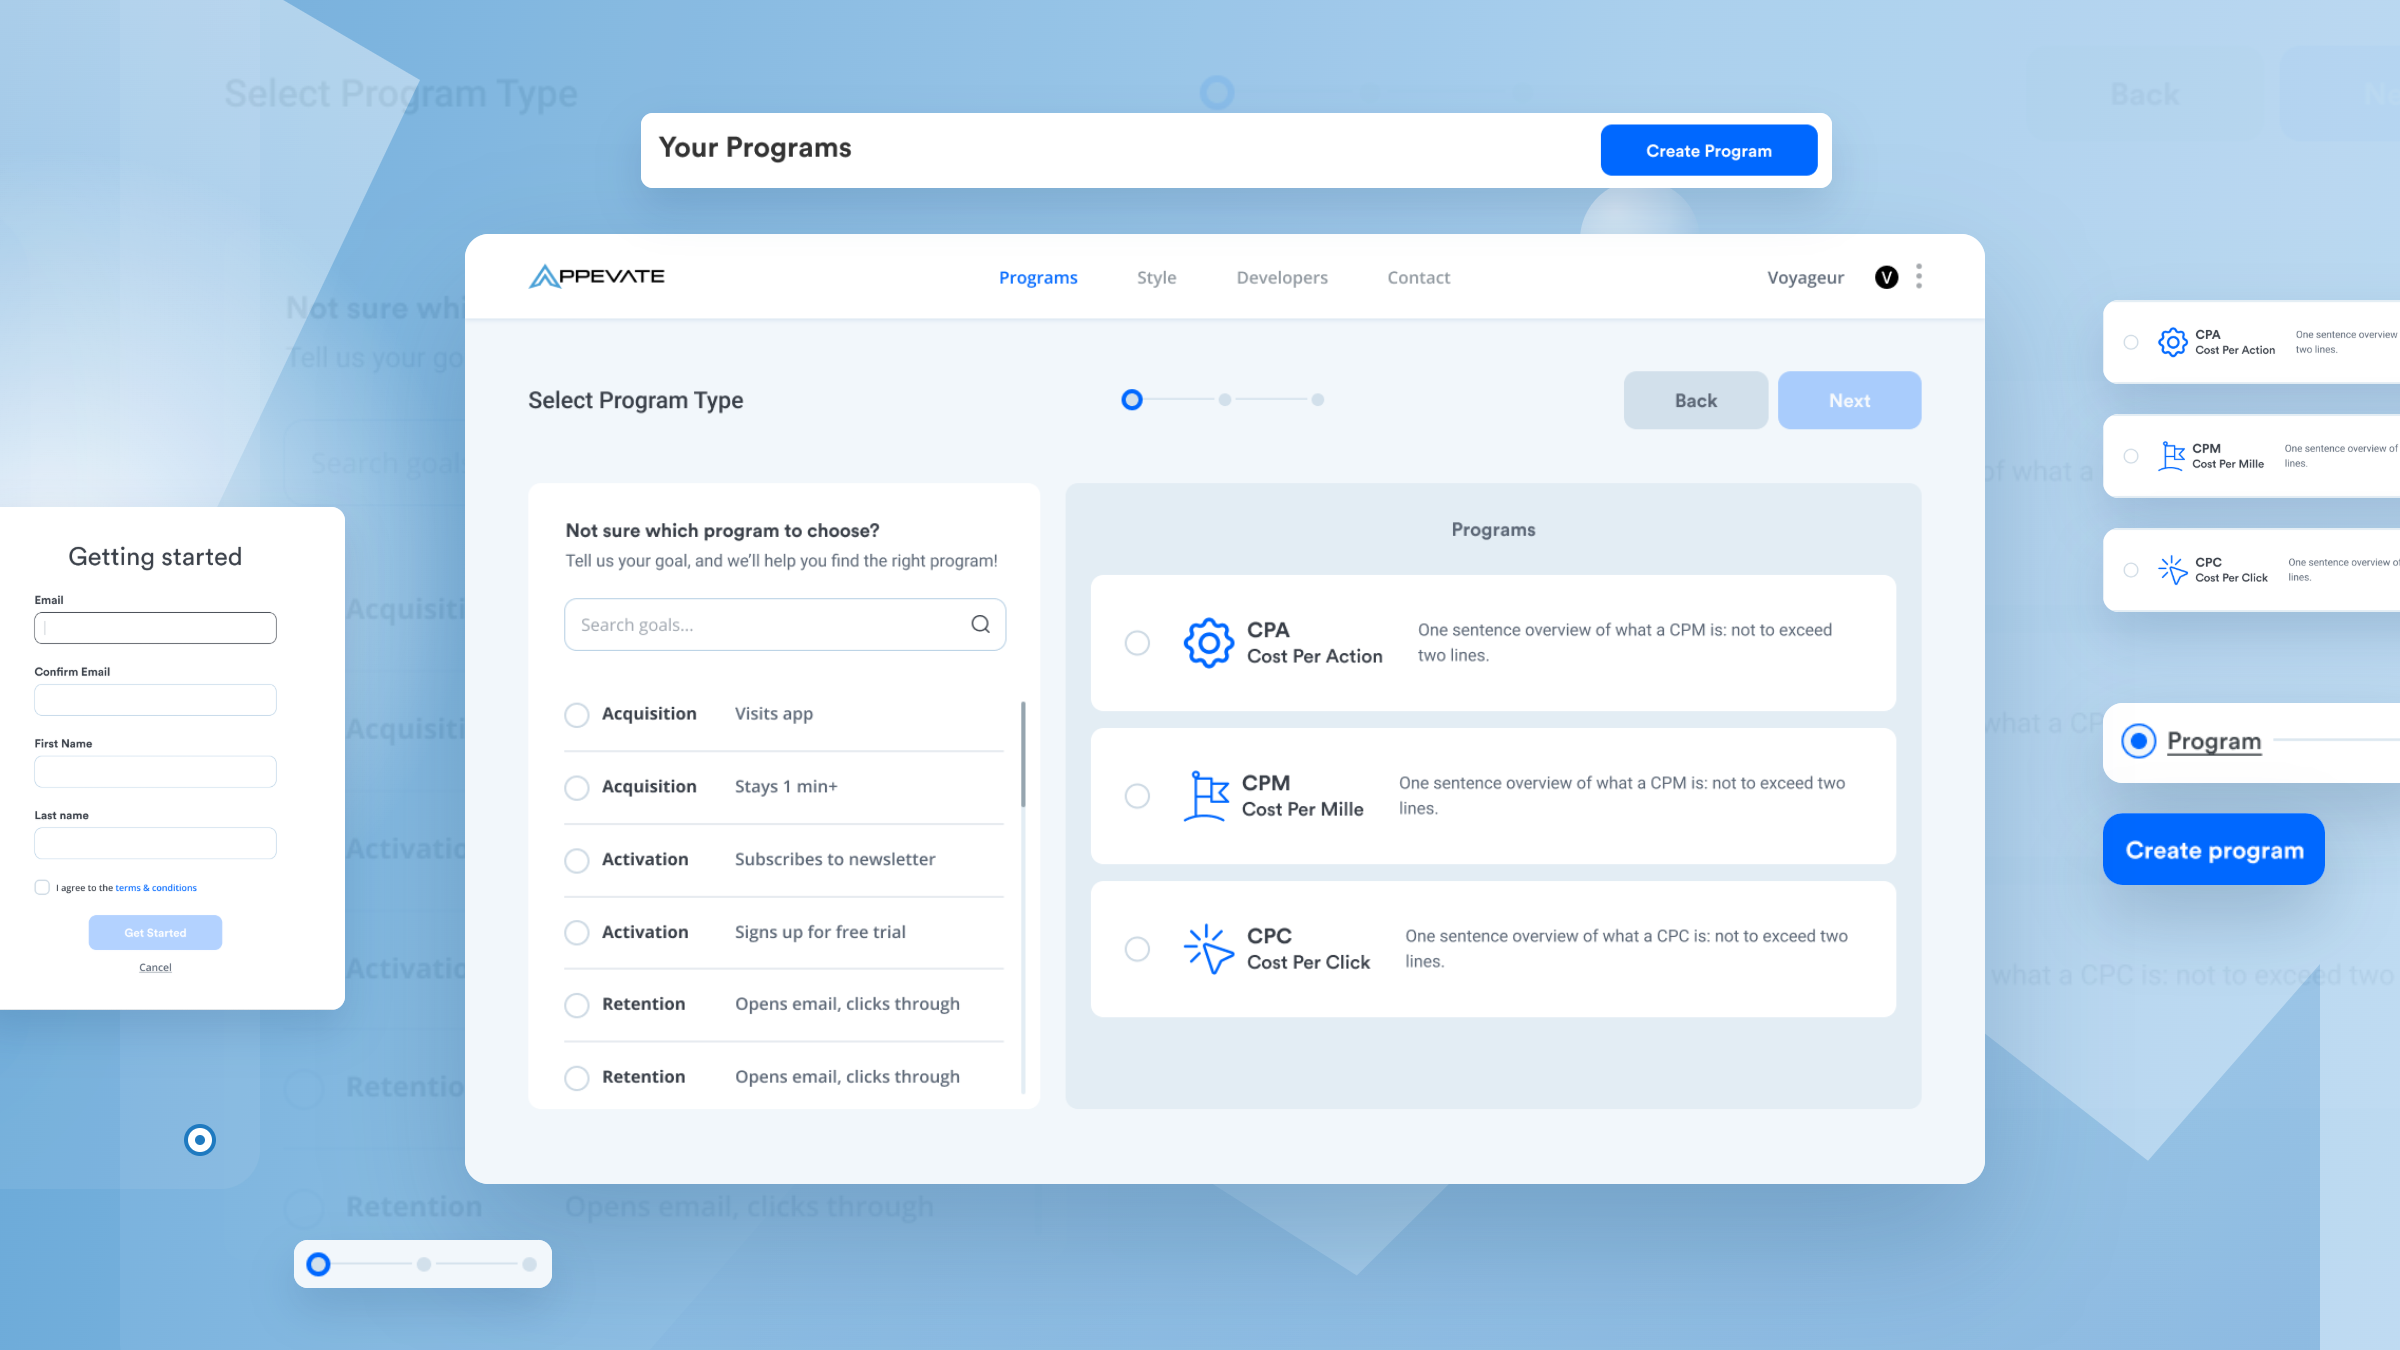Click the CPM flag icon in the Programs panel
Image resolution: width=2400 pixels, height=1350 pixels.
[x=1206, y=796]
